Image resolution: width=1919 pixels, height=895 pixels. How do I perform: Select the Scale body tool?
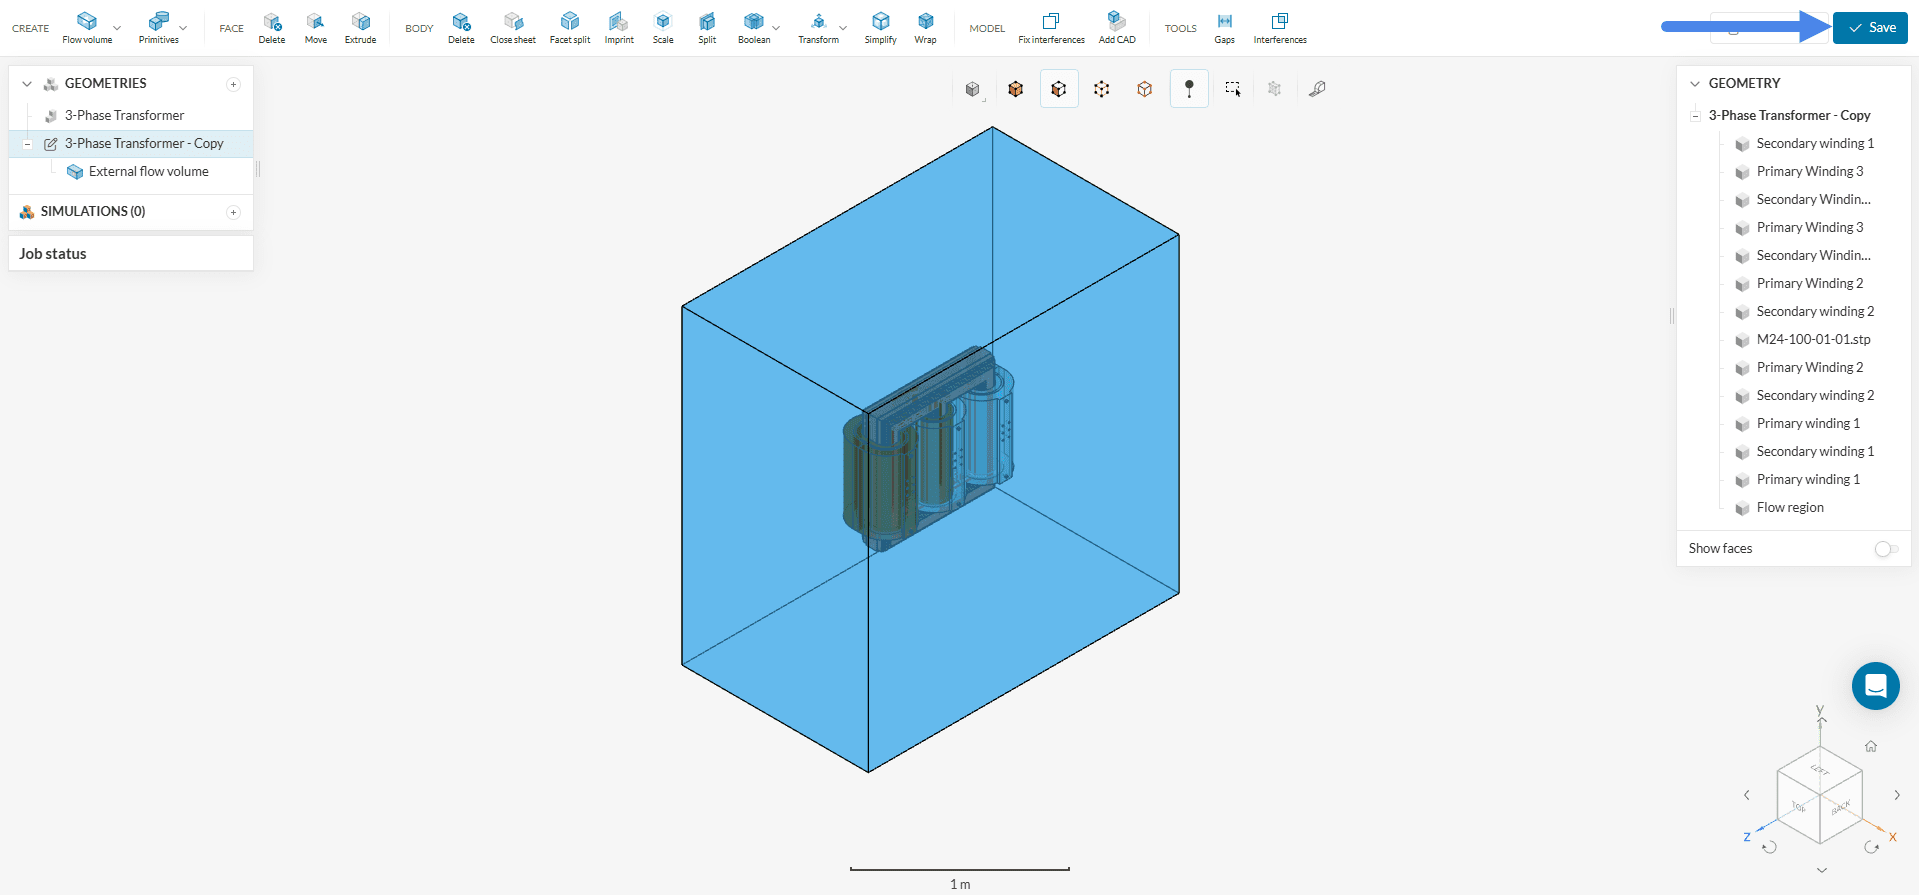click(x=662, y=22)
